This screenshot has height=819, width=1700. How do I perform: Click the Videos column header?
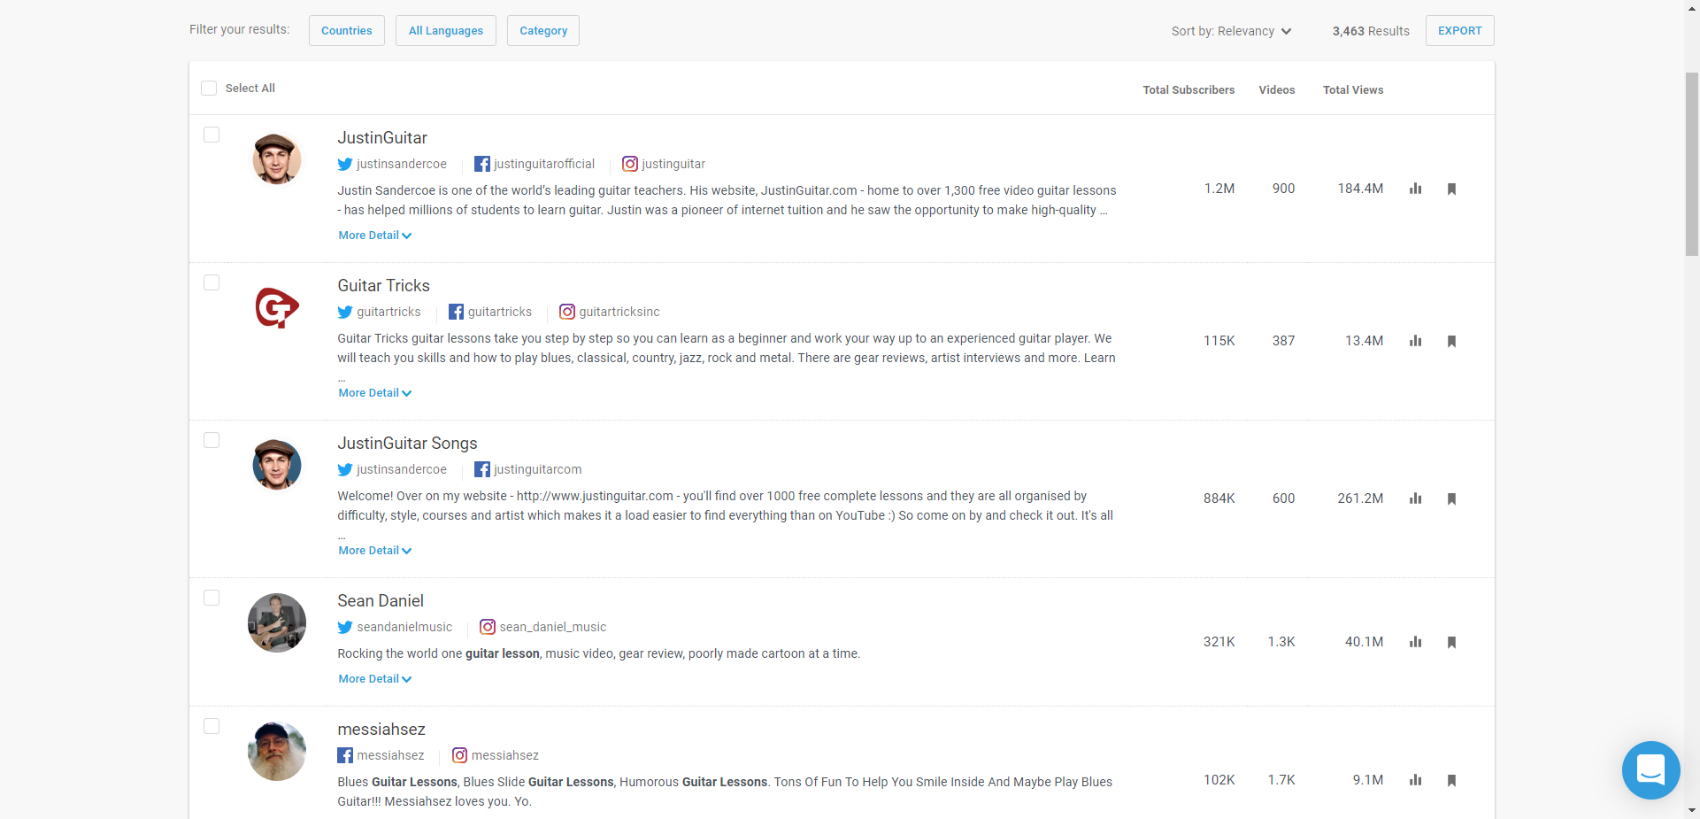tap(1277, 90)
